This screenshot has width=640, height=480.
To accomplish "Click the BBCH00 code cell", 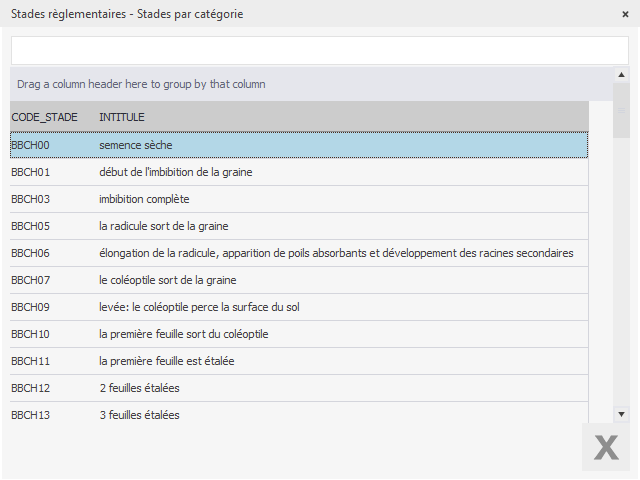I will coord(30,145).
